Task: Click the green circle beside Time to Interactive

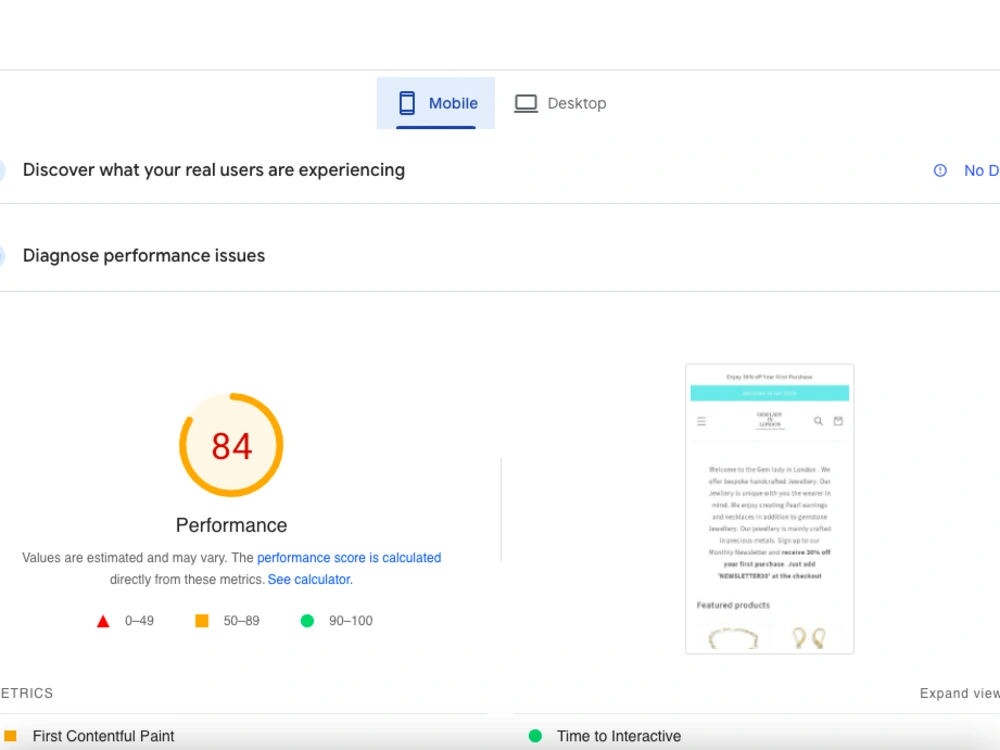Action: click(536, 736)
